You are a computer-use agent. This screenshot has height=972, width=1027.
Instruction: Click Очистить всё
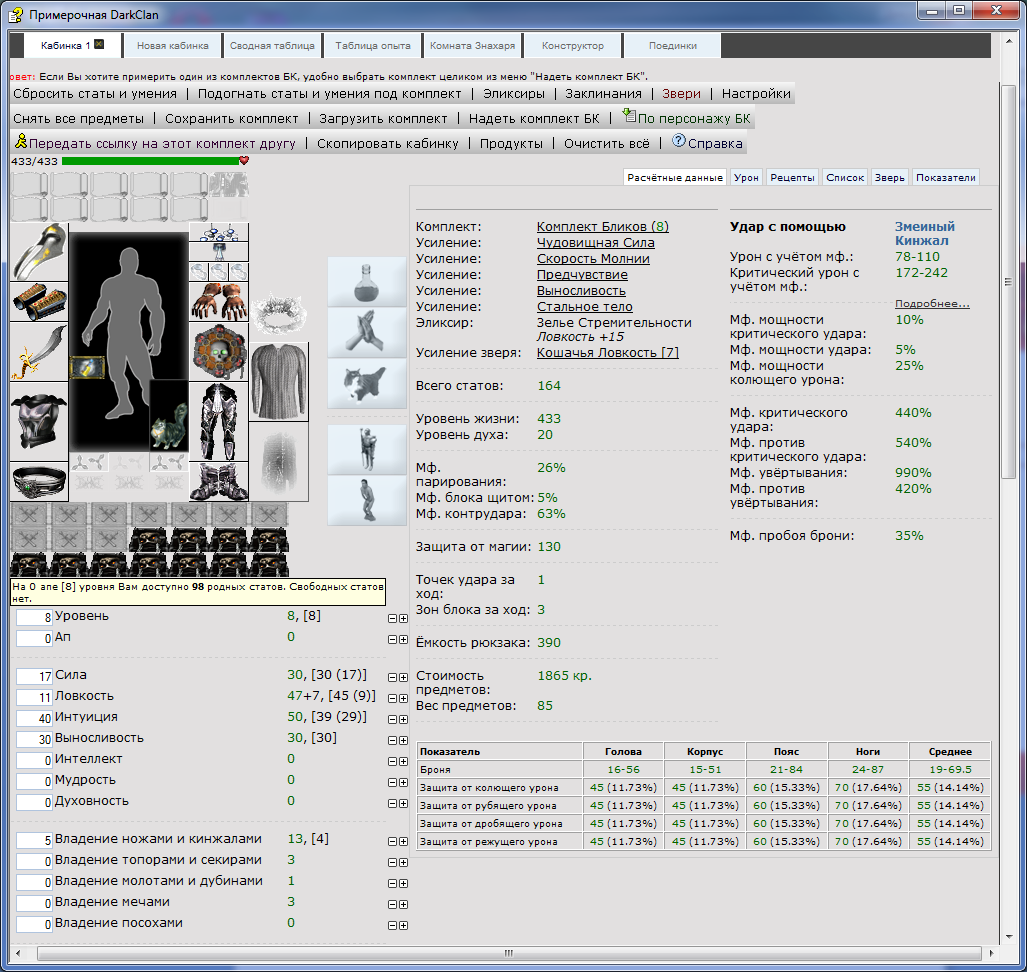click(607, 143)
